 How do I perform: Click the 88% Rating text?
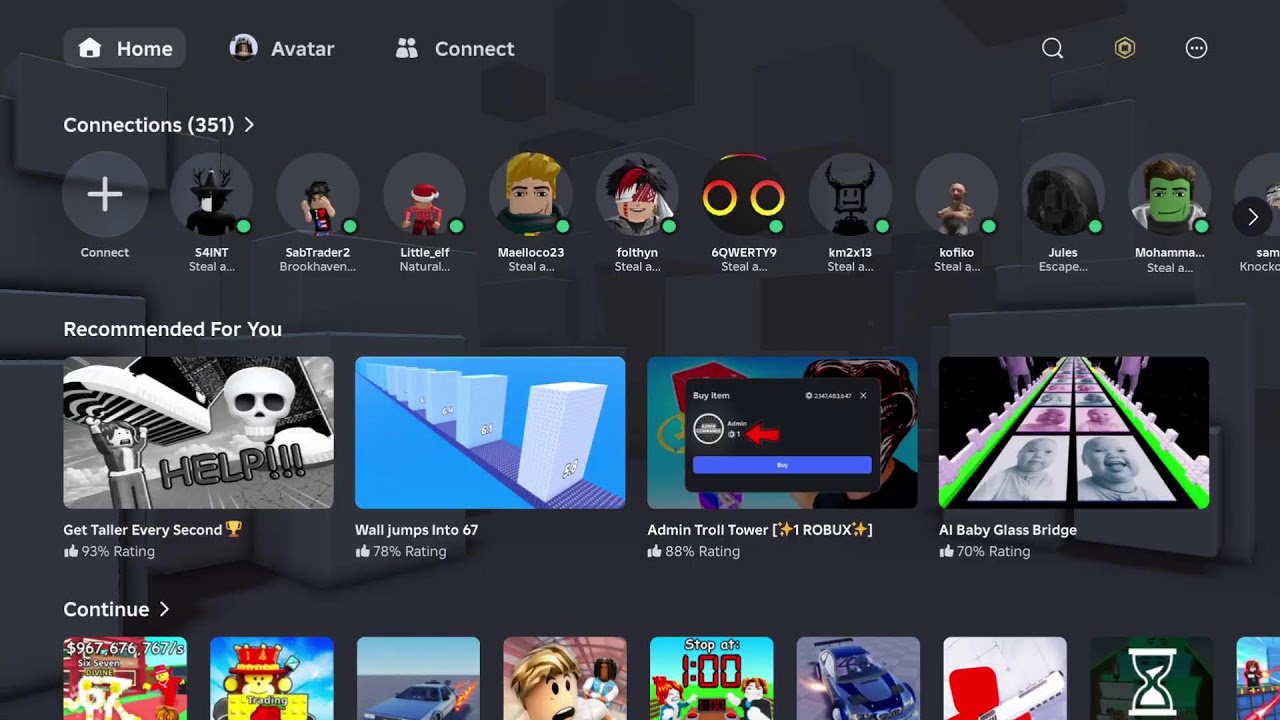tap(702, 551)
